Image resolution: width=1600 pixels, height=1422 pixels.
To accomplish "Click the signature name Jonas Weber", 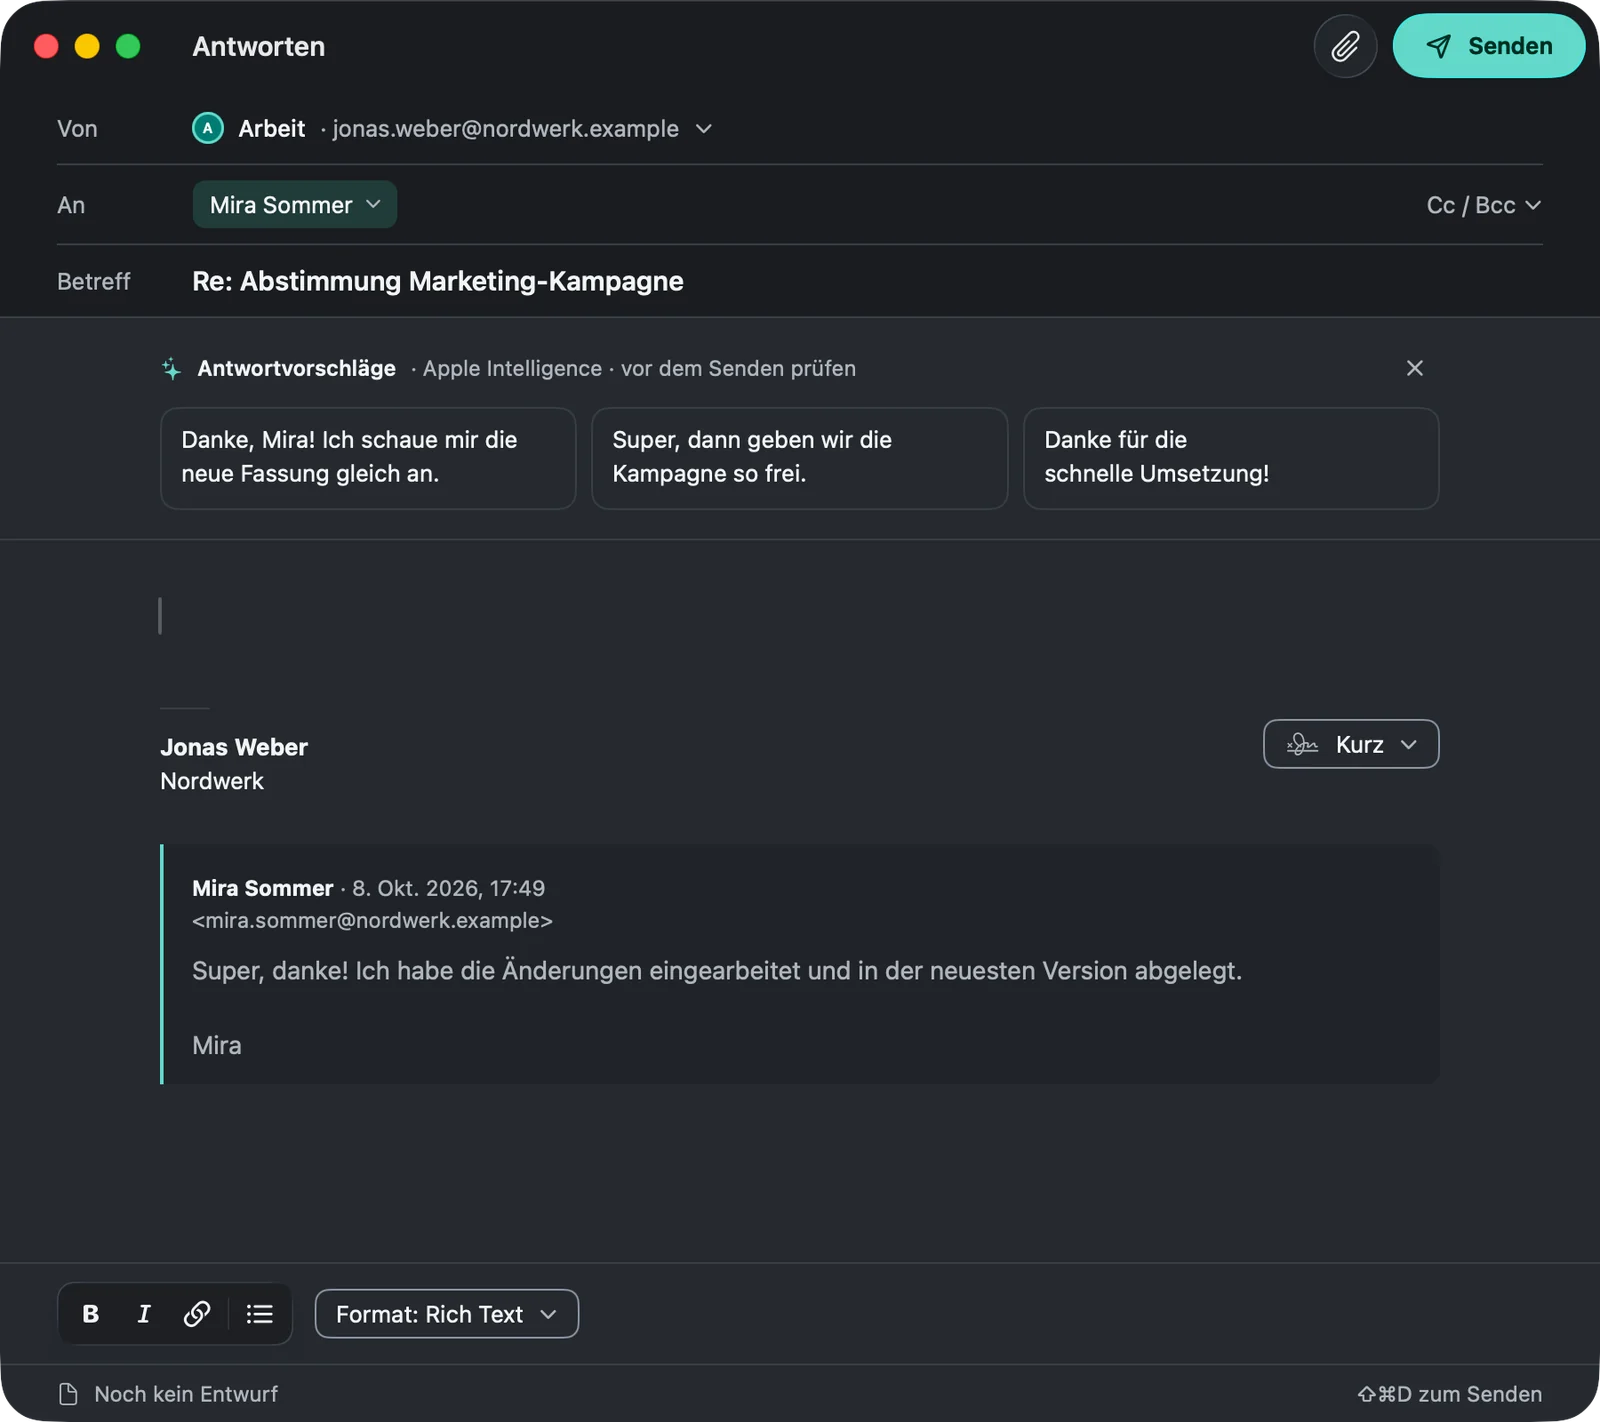I will click(x=234, y=747).
